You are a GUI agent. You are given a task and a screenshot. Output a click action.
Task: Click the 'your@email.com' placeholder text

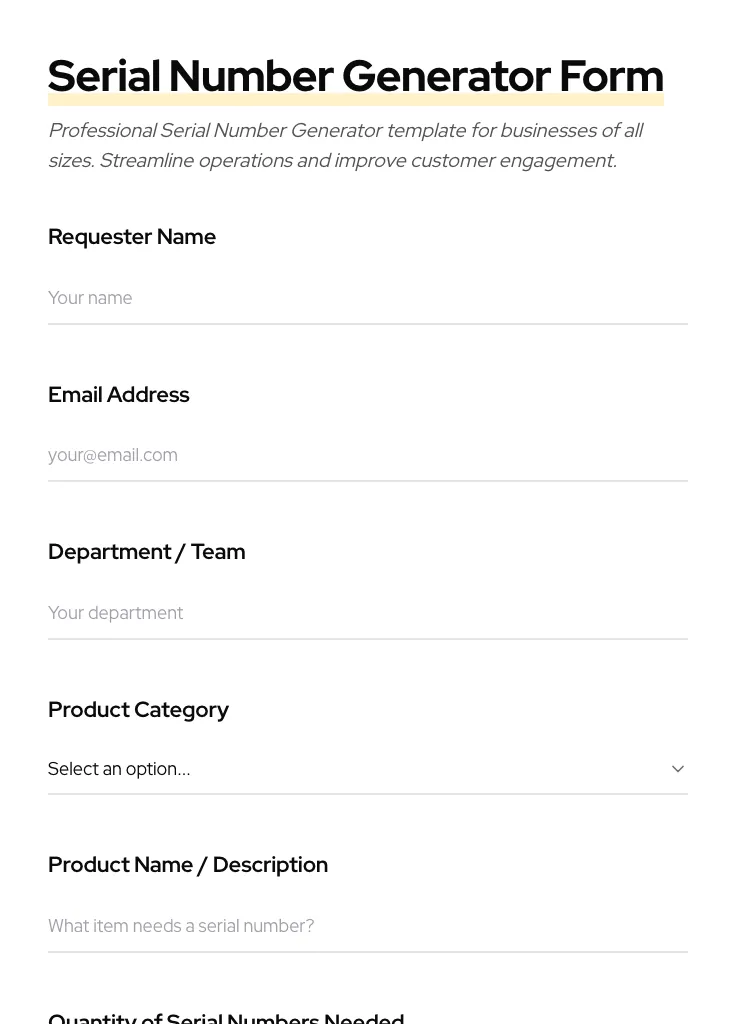(x=113, y=455)
